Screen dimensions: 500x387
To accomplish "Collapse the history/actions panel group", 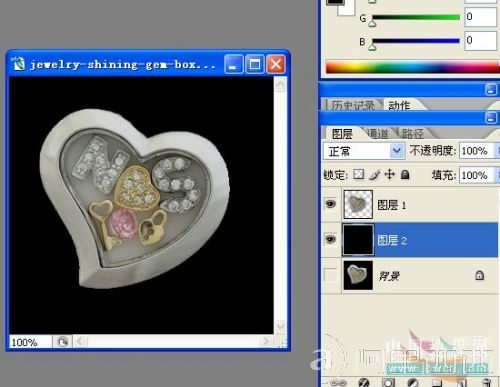I will click(x=490, y=90).
